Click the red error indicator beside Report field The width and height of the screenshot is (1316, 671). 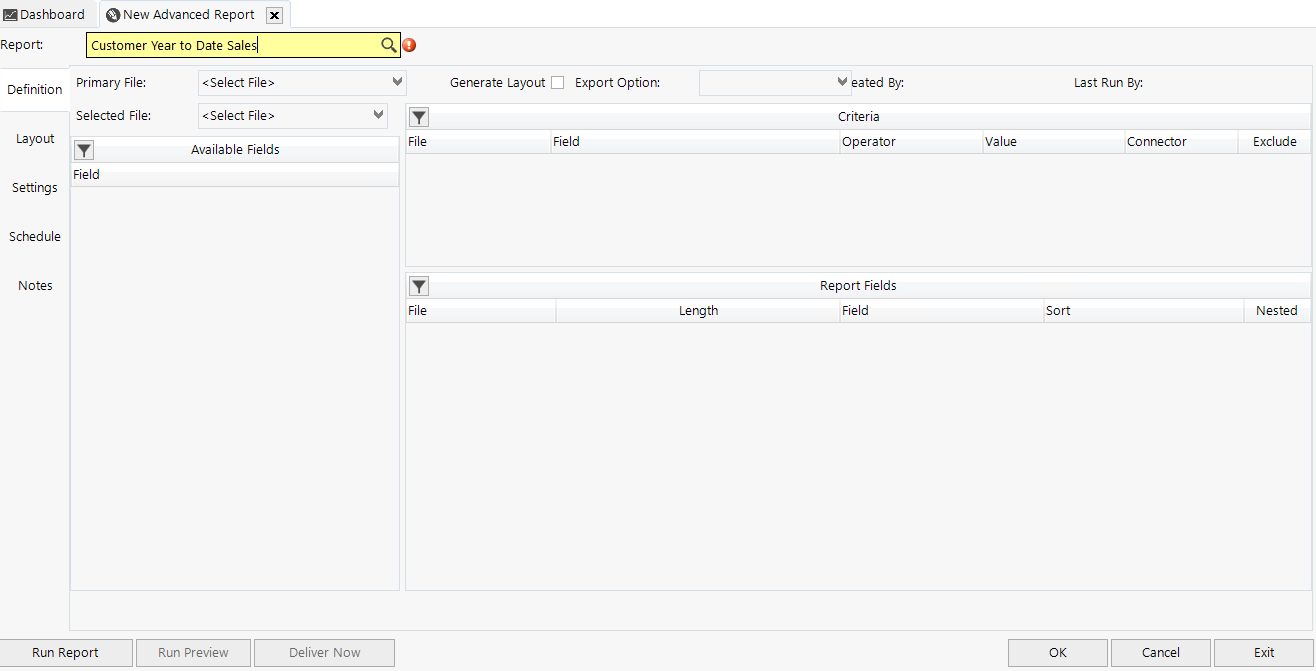(408, 45)
